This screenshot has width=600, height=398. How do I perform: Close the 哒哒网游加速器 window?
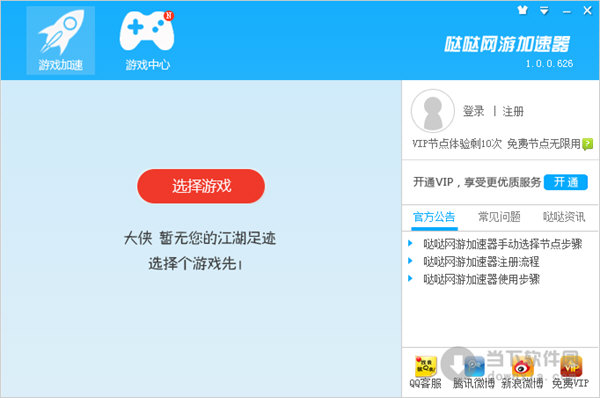coord(587,10)
